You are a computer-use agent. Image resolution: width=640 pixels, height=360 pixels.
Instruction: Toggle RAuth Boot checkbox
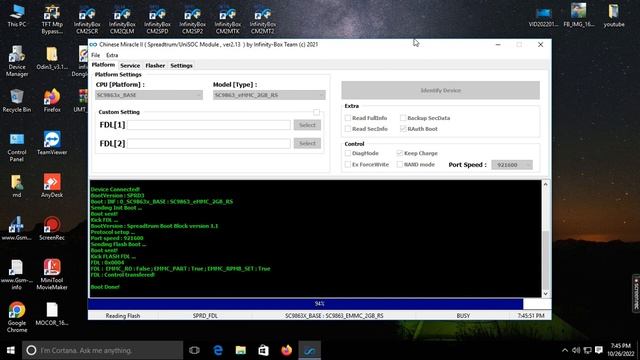[403, 129]
